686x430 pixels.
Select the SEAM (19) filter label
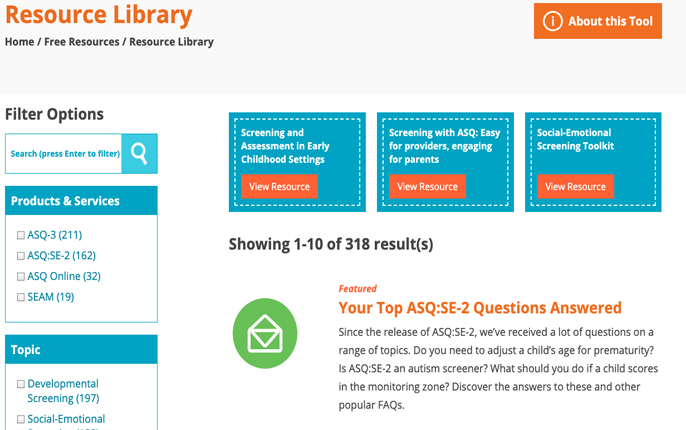click(51, 297)
